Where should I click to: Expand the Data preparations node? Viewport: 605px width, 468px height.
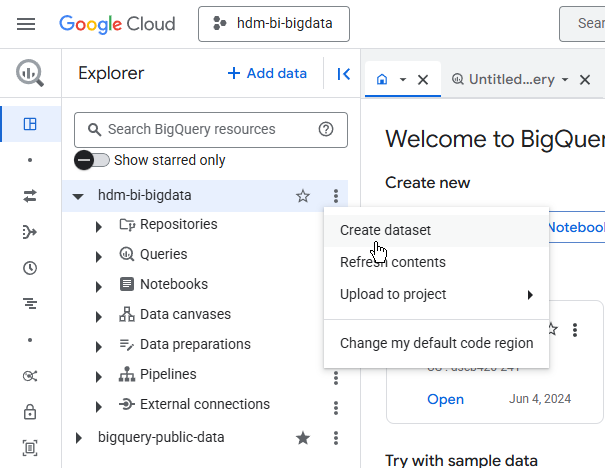[99, 347]
